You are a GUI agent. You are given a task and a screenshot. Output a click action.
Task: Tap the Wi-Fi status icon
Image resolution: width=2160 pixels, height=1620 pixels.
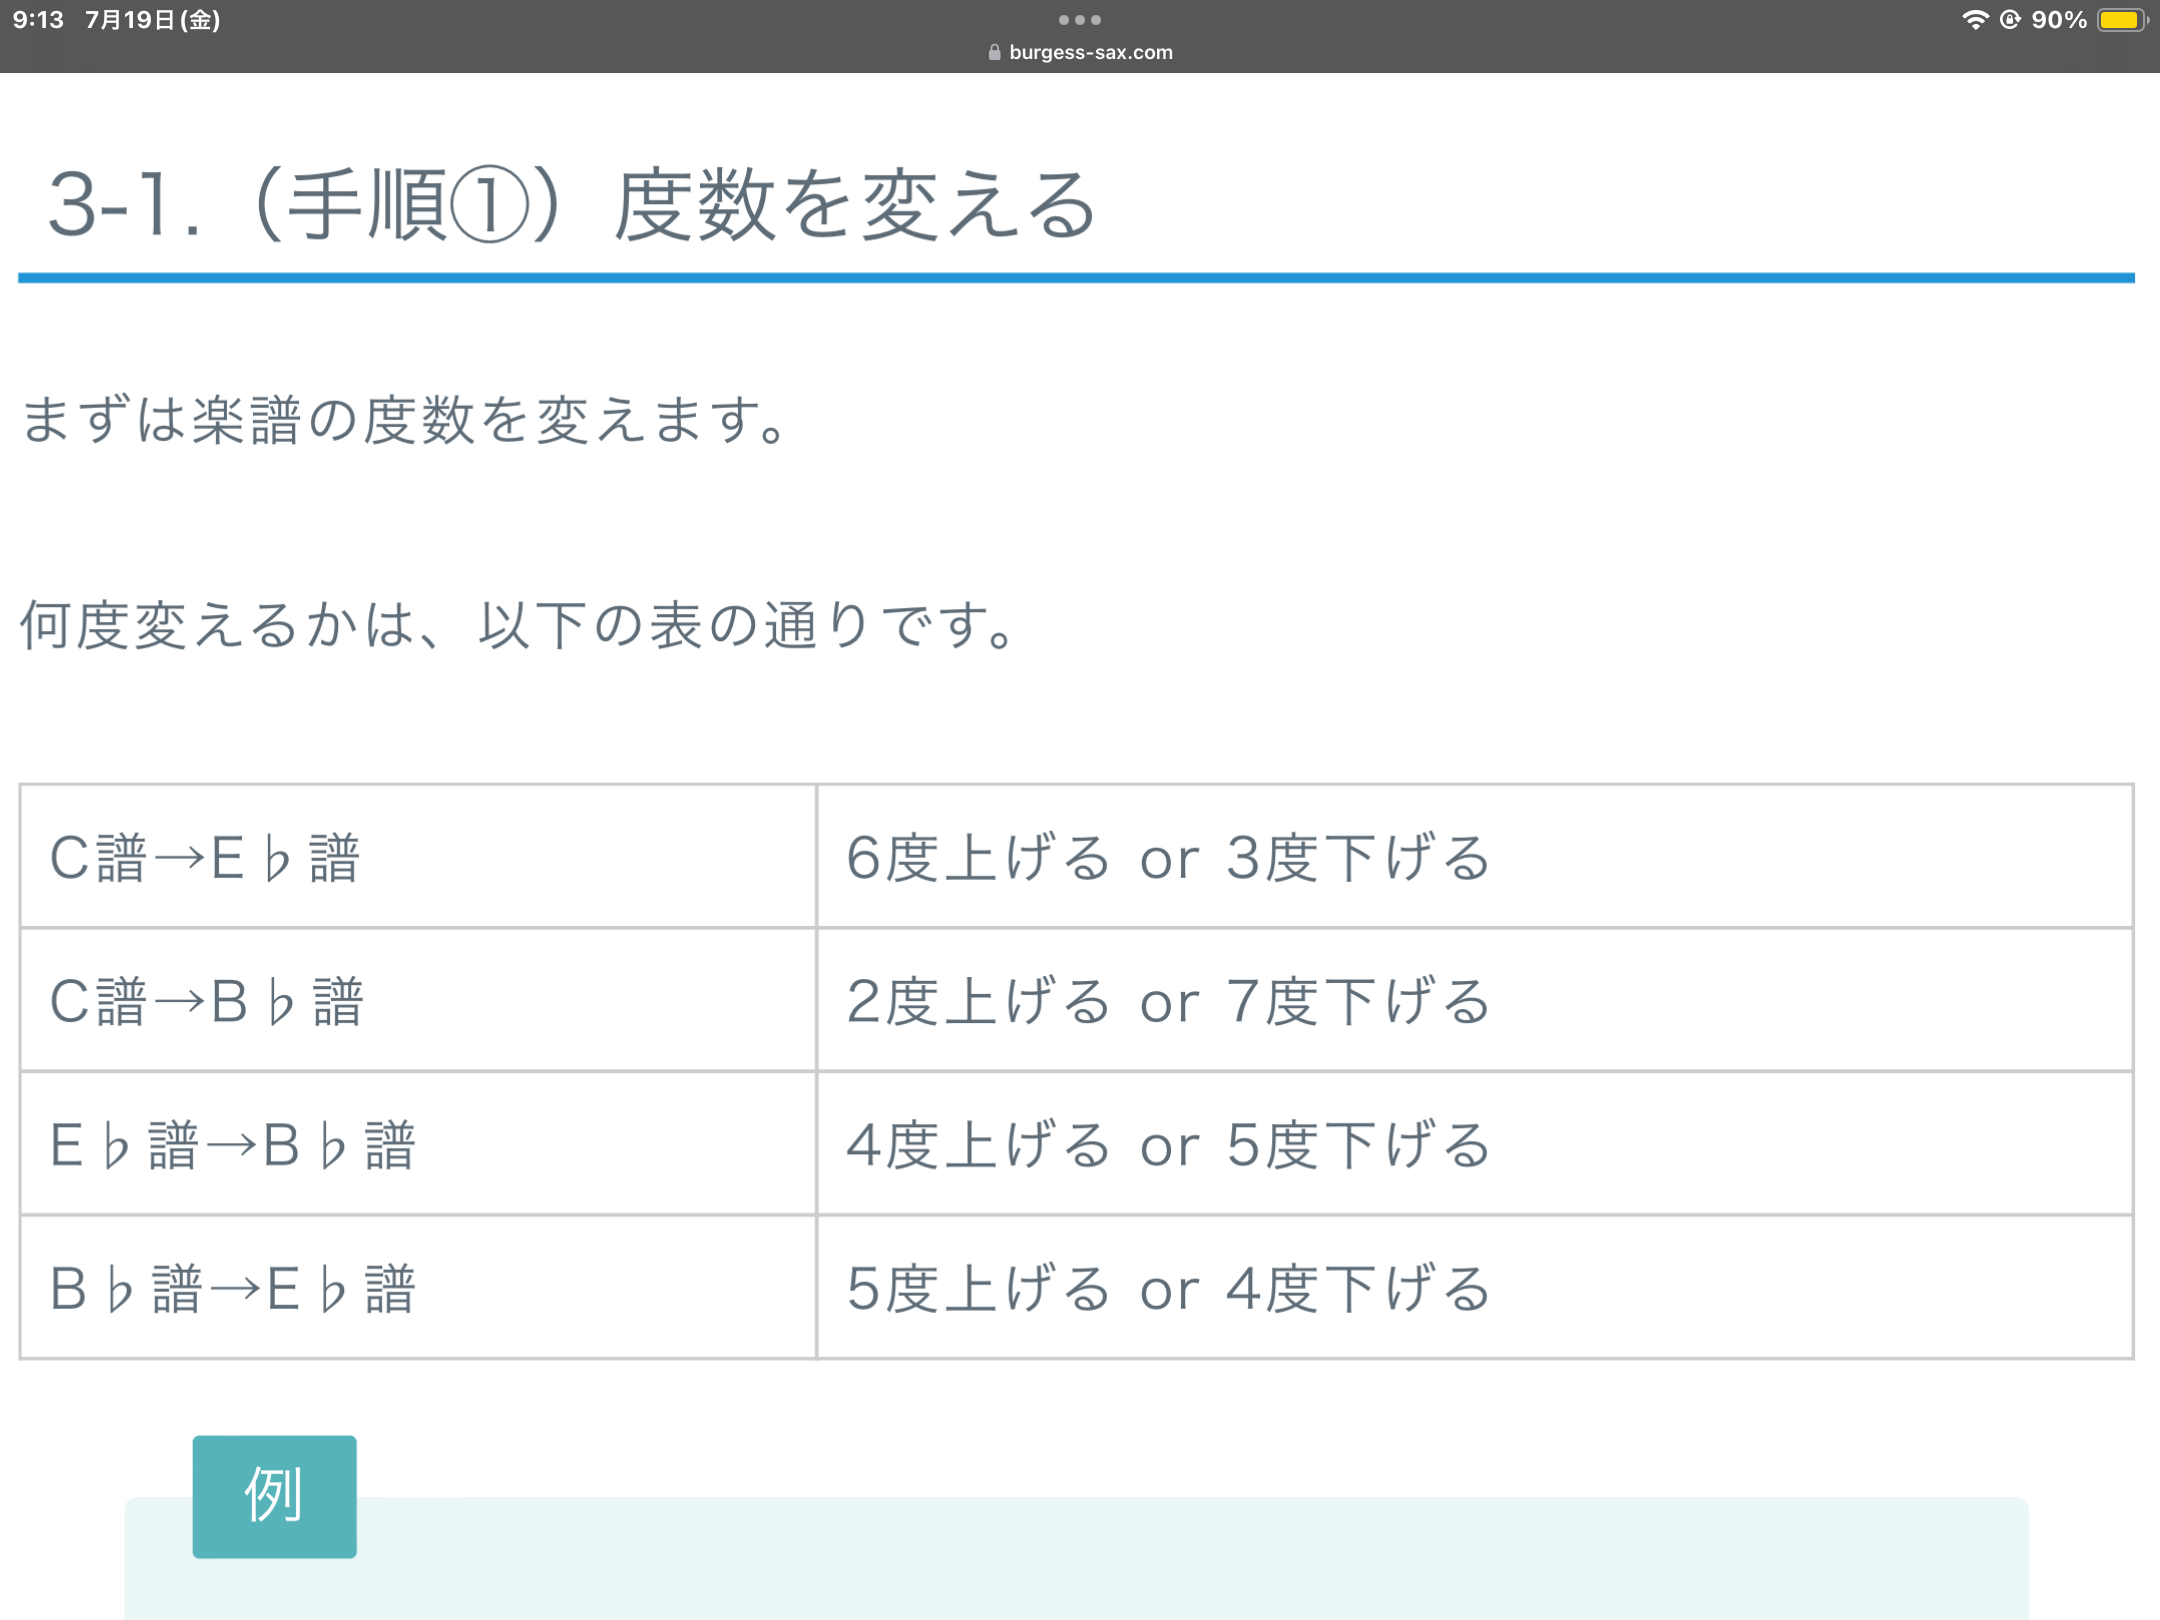1975,20
